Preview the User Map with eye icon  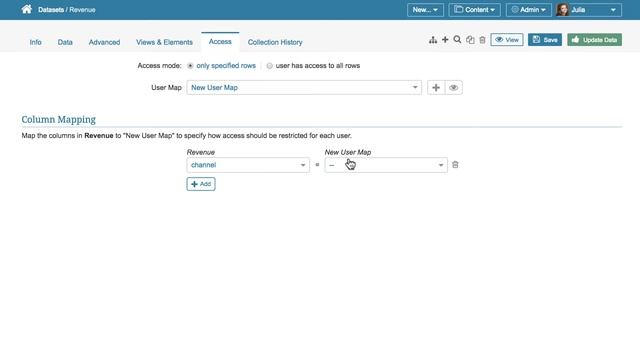coord(453,88)
